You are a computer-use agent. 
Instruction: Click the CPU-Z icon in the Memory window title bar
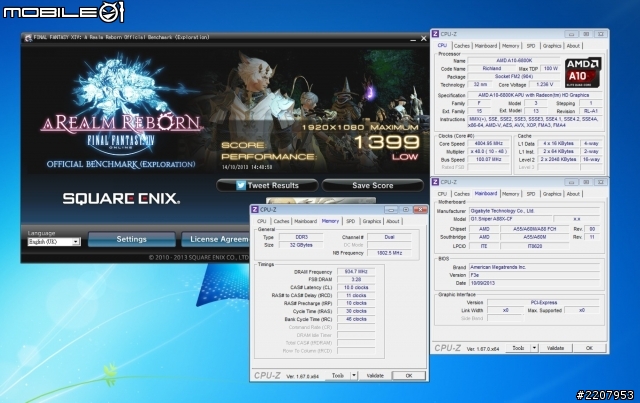pyautogui.click(x=255, y=209)
